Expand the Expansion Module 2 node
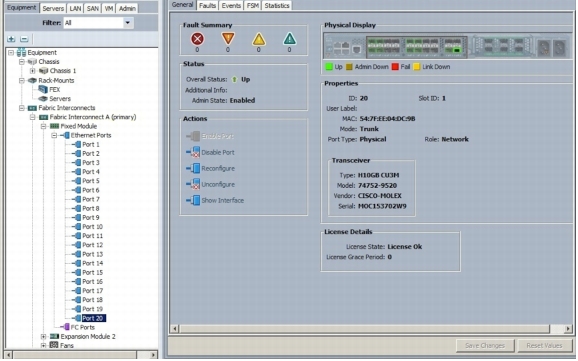 pos(43,337)
